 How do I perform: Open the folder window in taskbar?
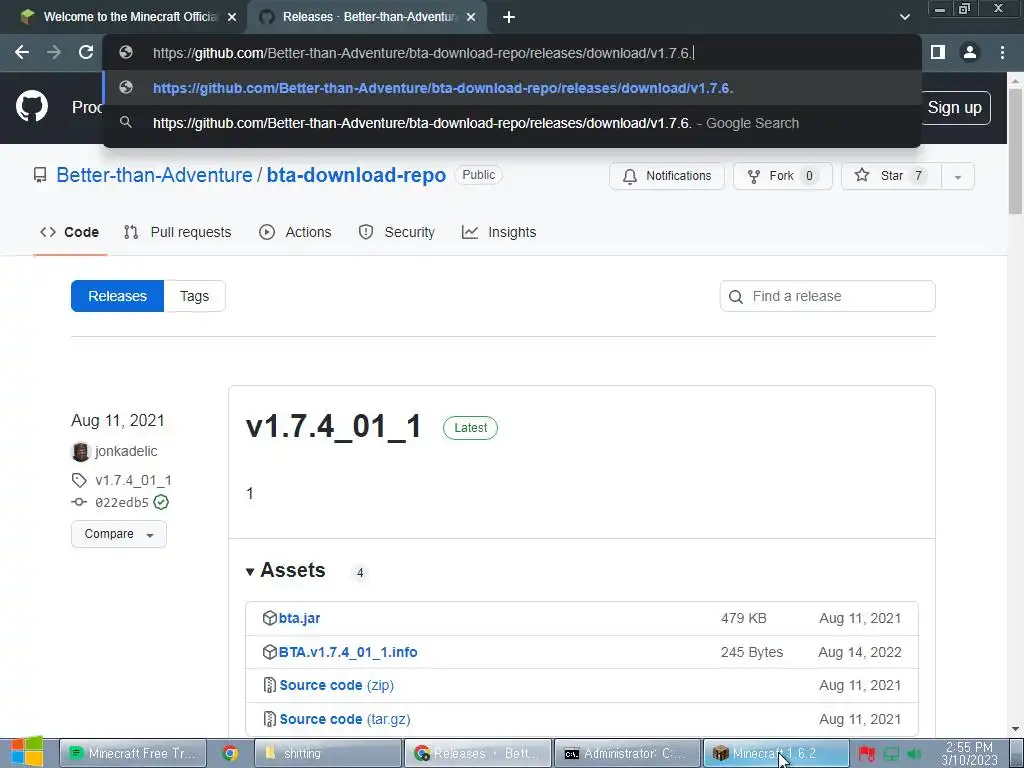pos(327,753)
